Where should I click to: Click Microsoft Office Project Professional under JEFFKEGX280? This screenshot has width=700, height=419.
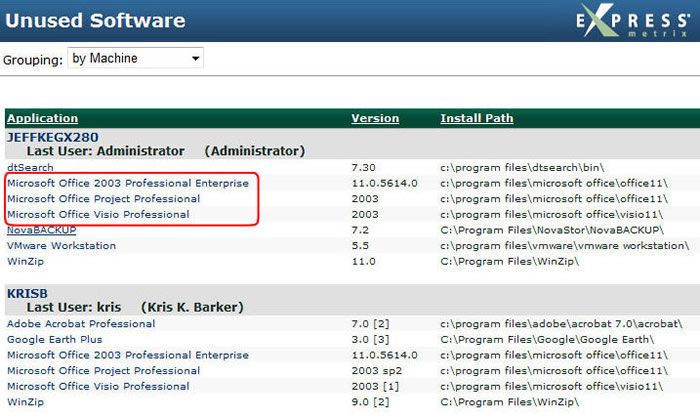coord(104,199)
